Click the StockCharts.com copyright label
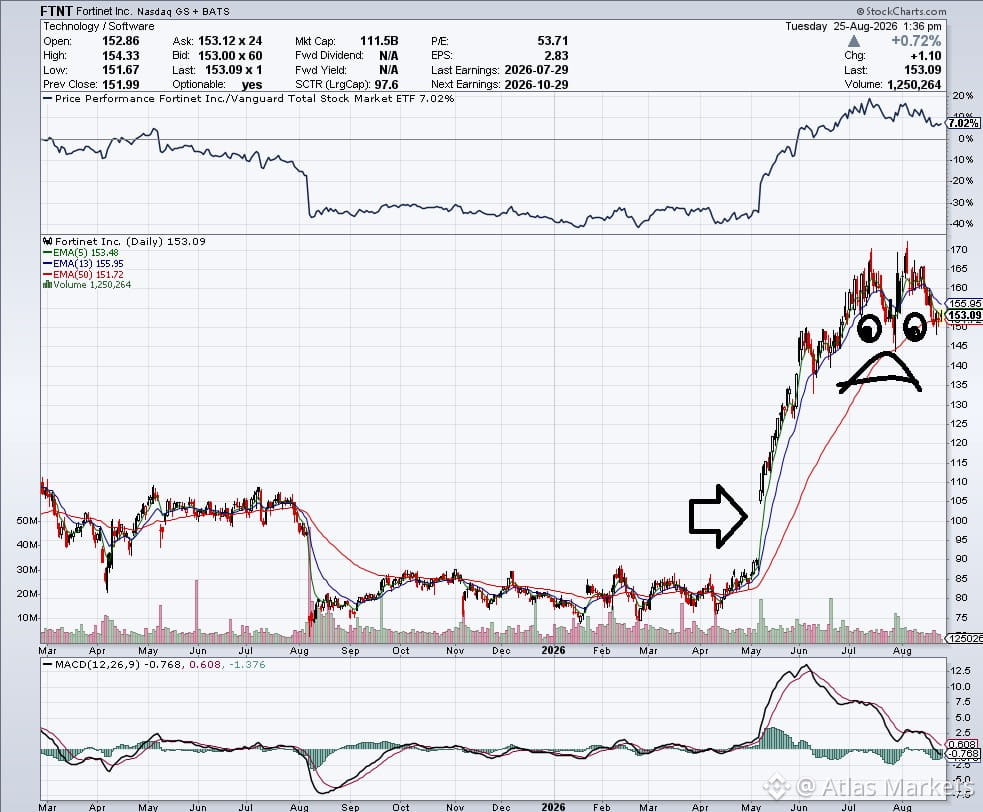The image size is (983, 812). click(x=902, y=11)
